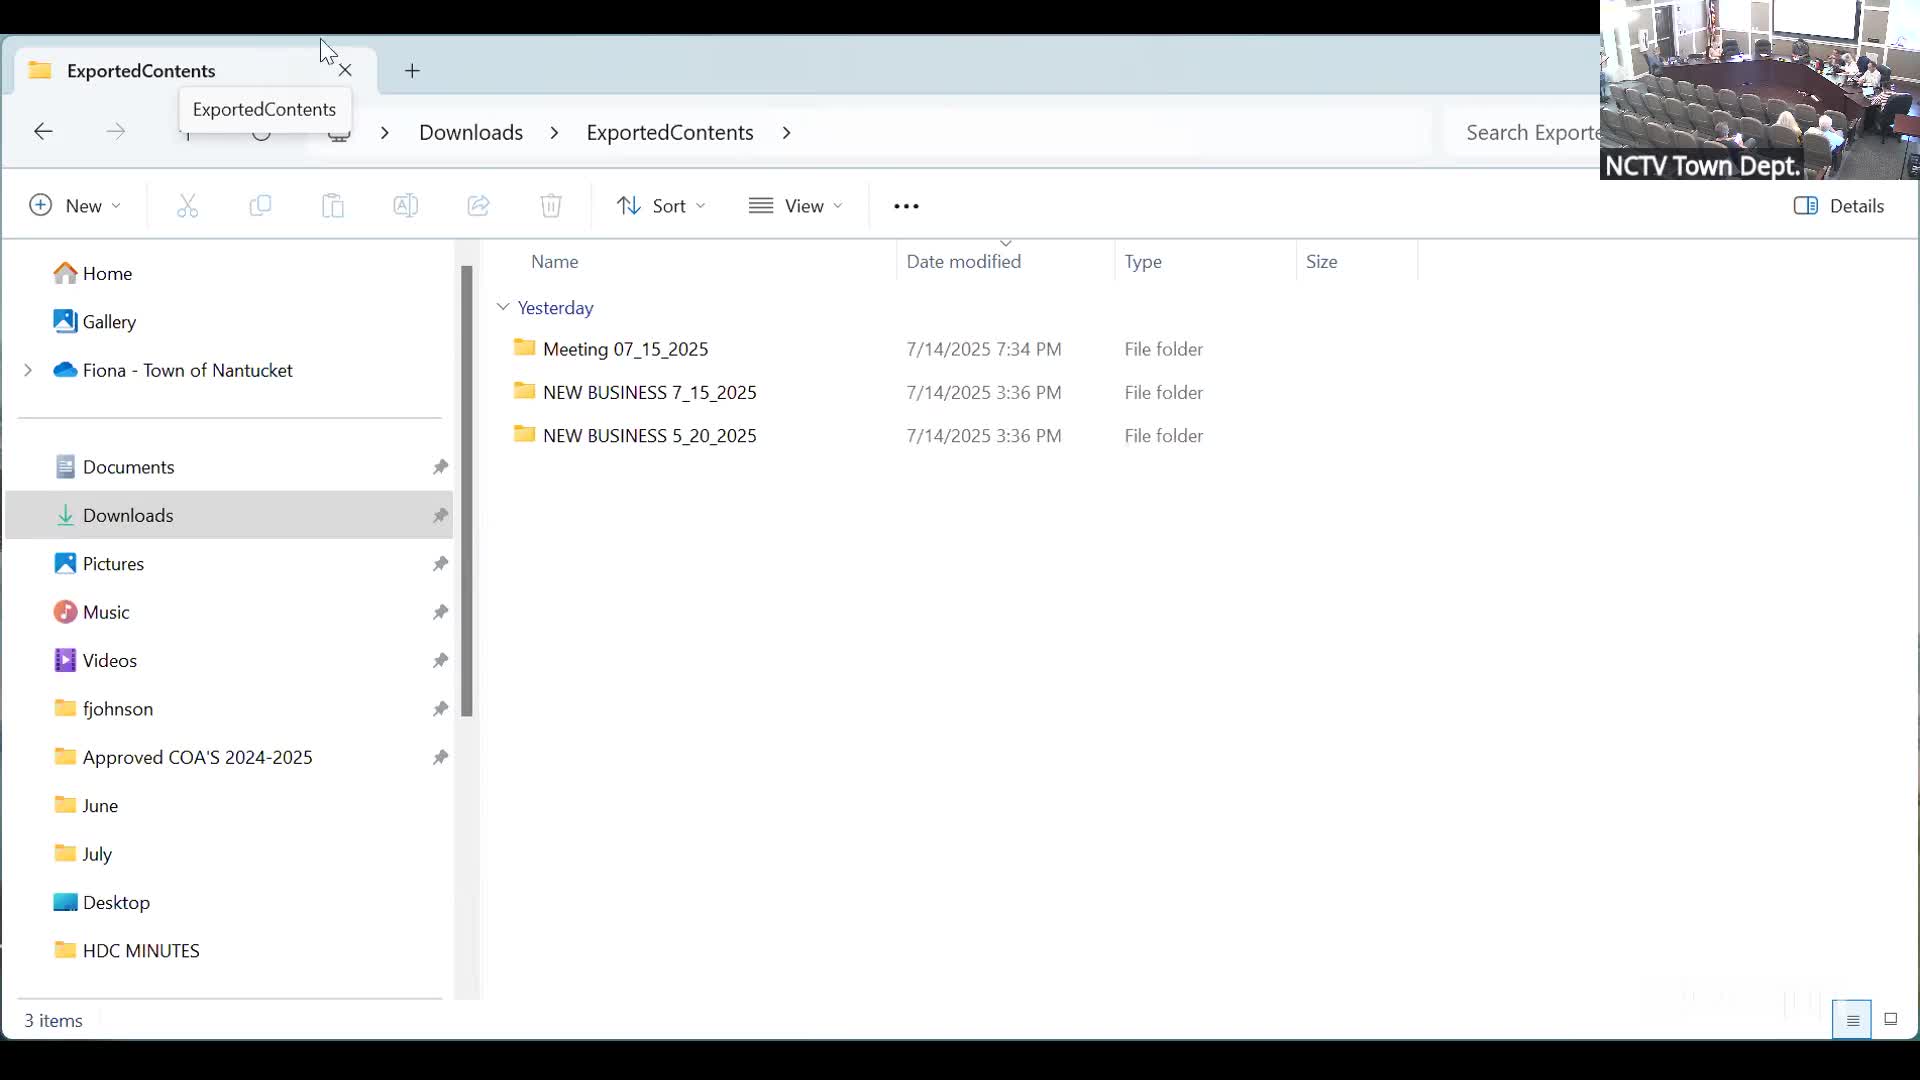
Task: Open Fiona - Town of Nantucket OneDrive
Action: coord(173,370)
